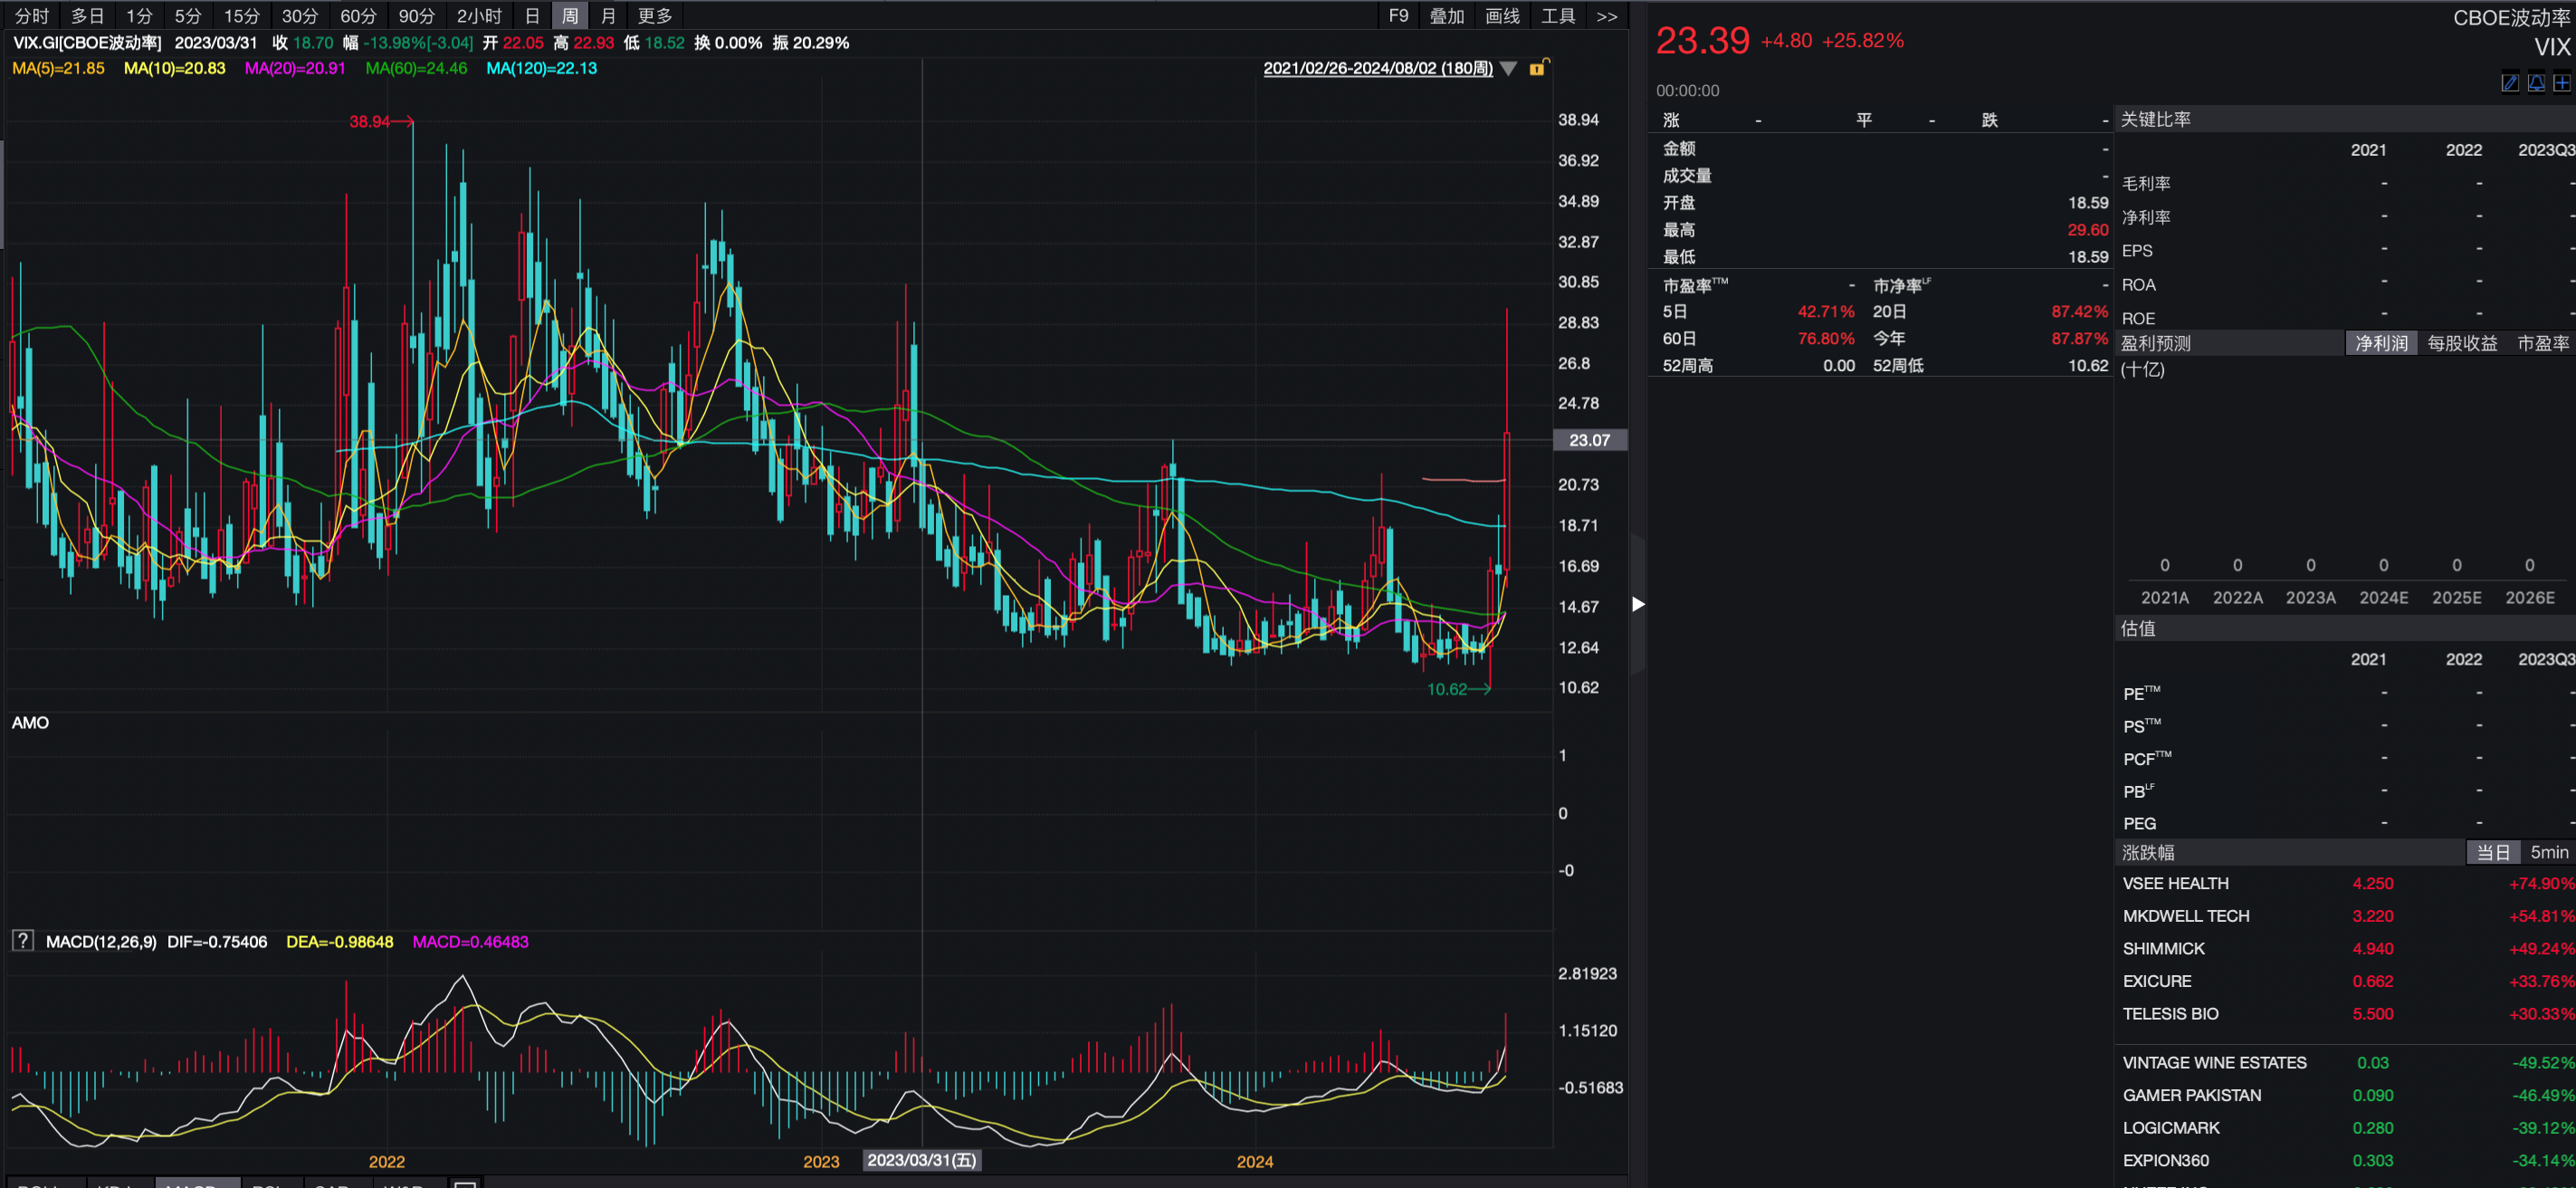2576x1188 pixels.
Task: Click the white arrow panel collapse icon
Action: click(1637, 604)
